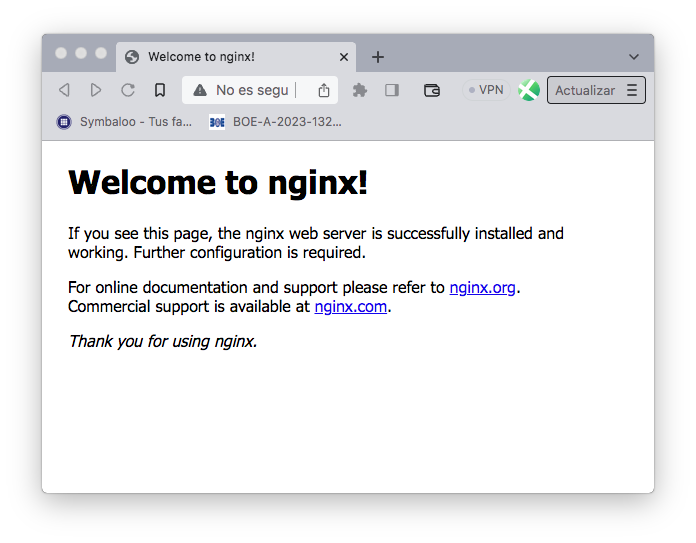Open Symbaloo bookmark in bookmarks bar

pyautogui.click(x=124, y=122)
